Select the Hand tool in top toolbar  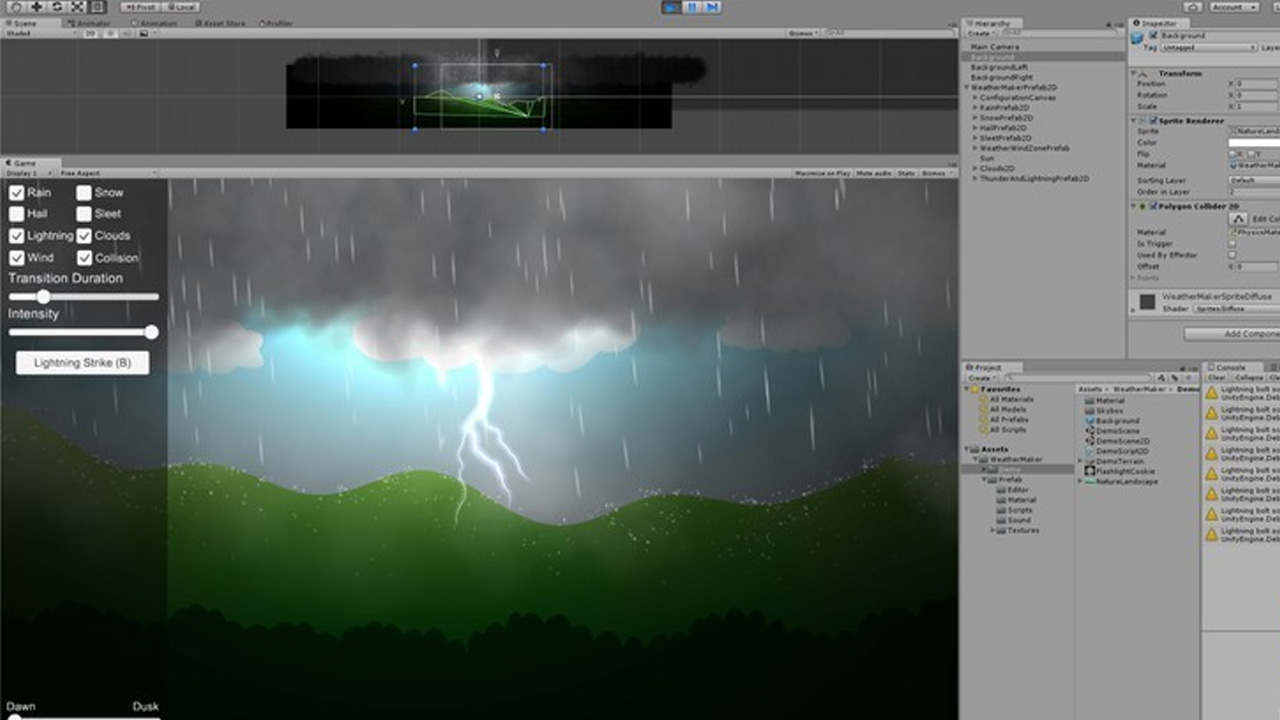coord(15,7)
